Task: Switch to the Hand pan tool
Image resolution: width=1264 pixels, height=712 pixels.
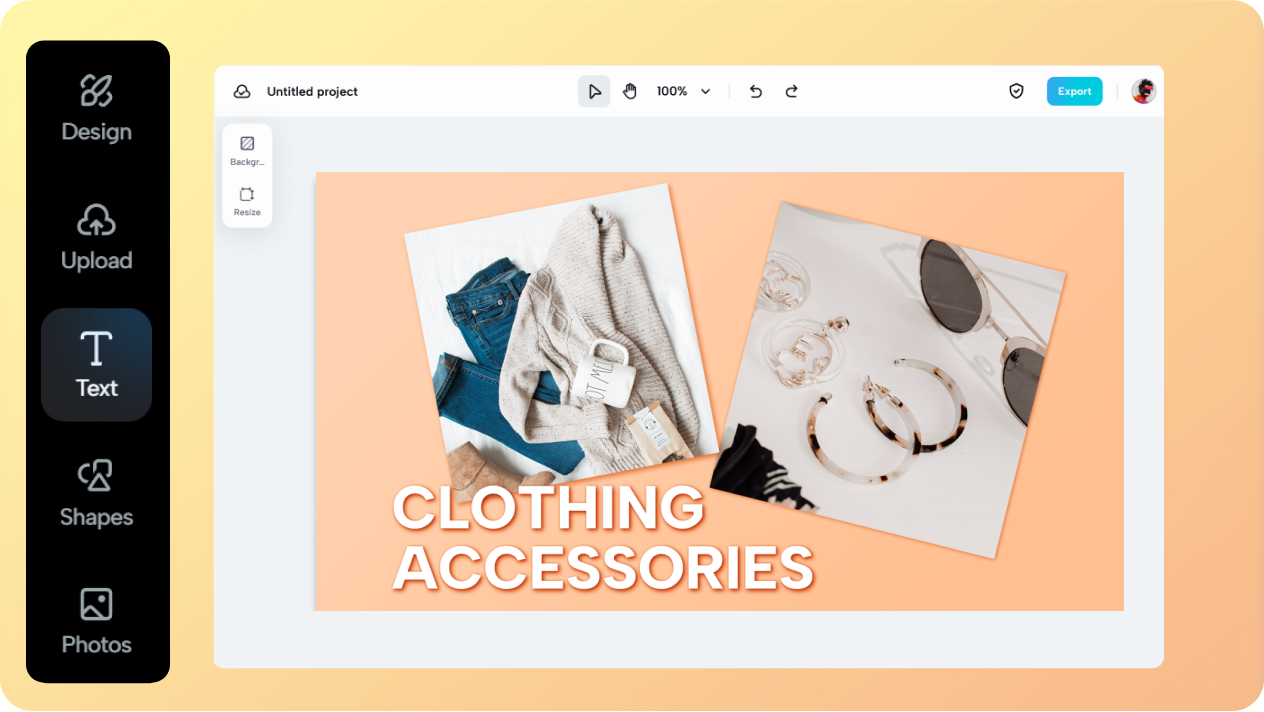Action: tap(629, 91)
